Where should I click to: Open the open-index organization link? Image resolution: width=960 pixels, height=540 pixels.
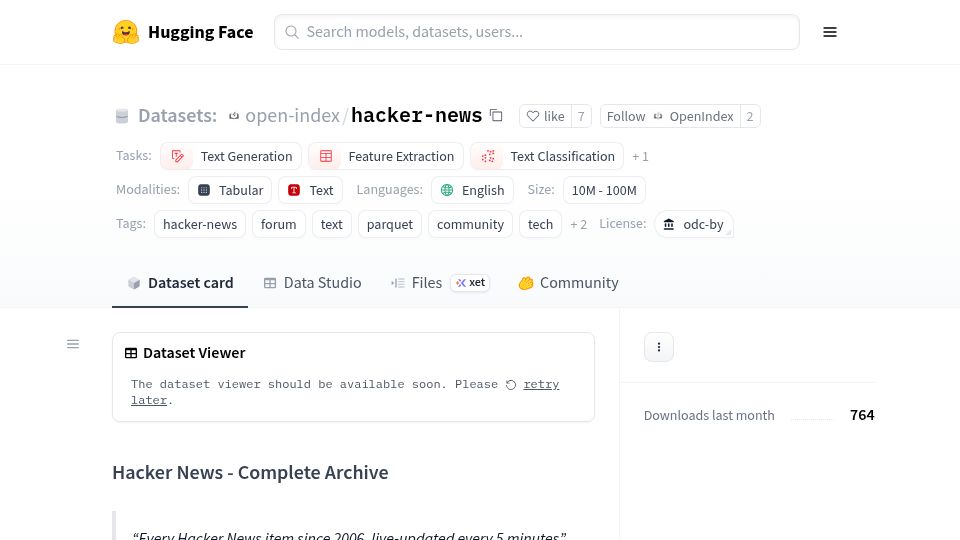click(x=292, y=116)
